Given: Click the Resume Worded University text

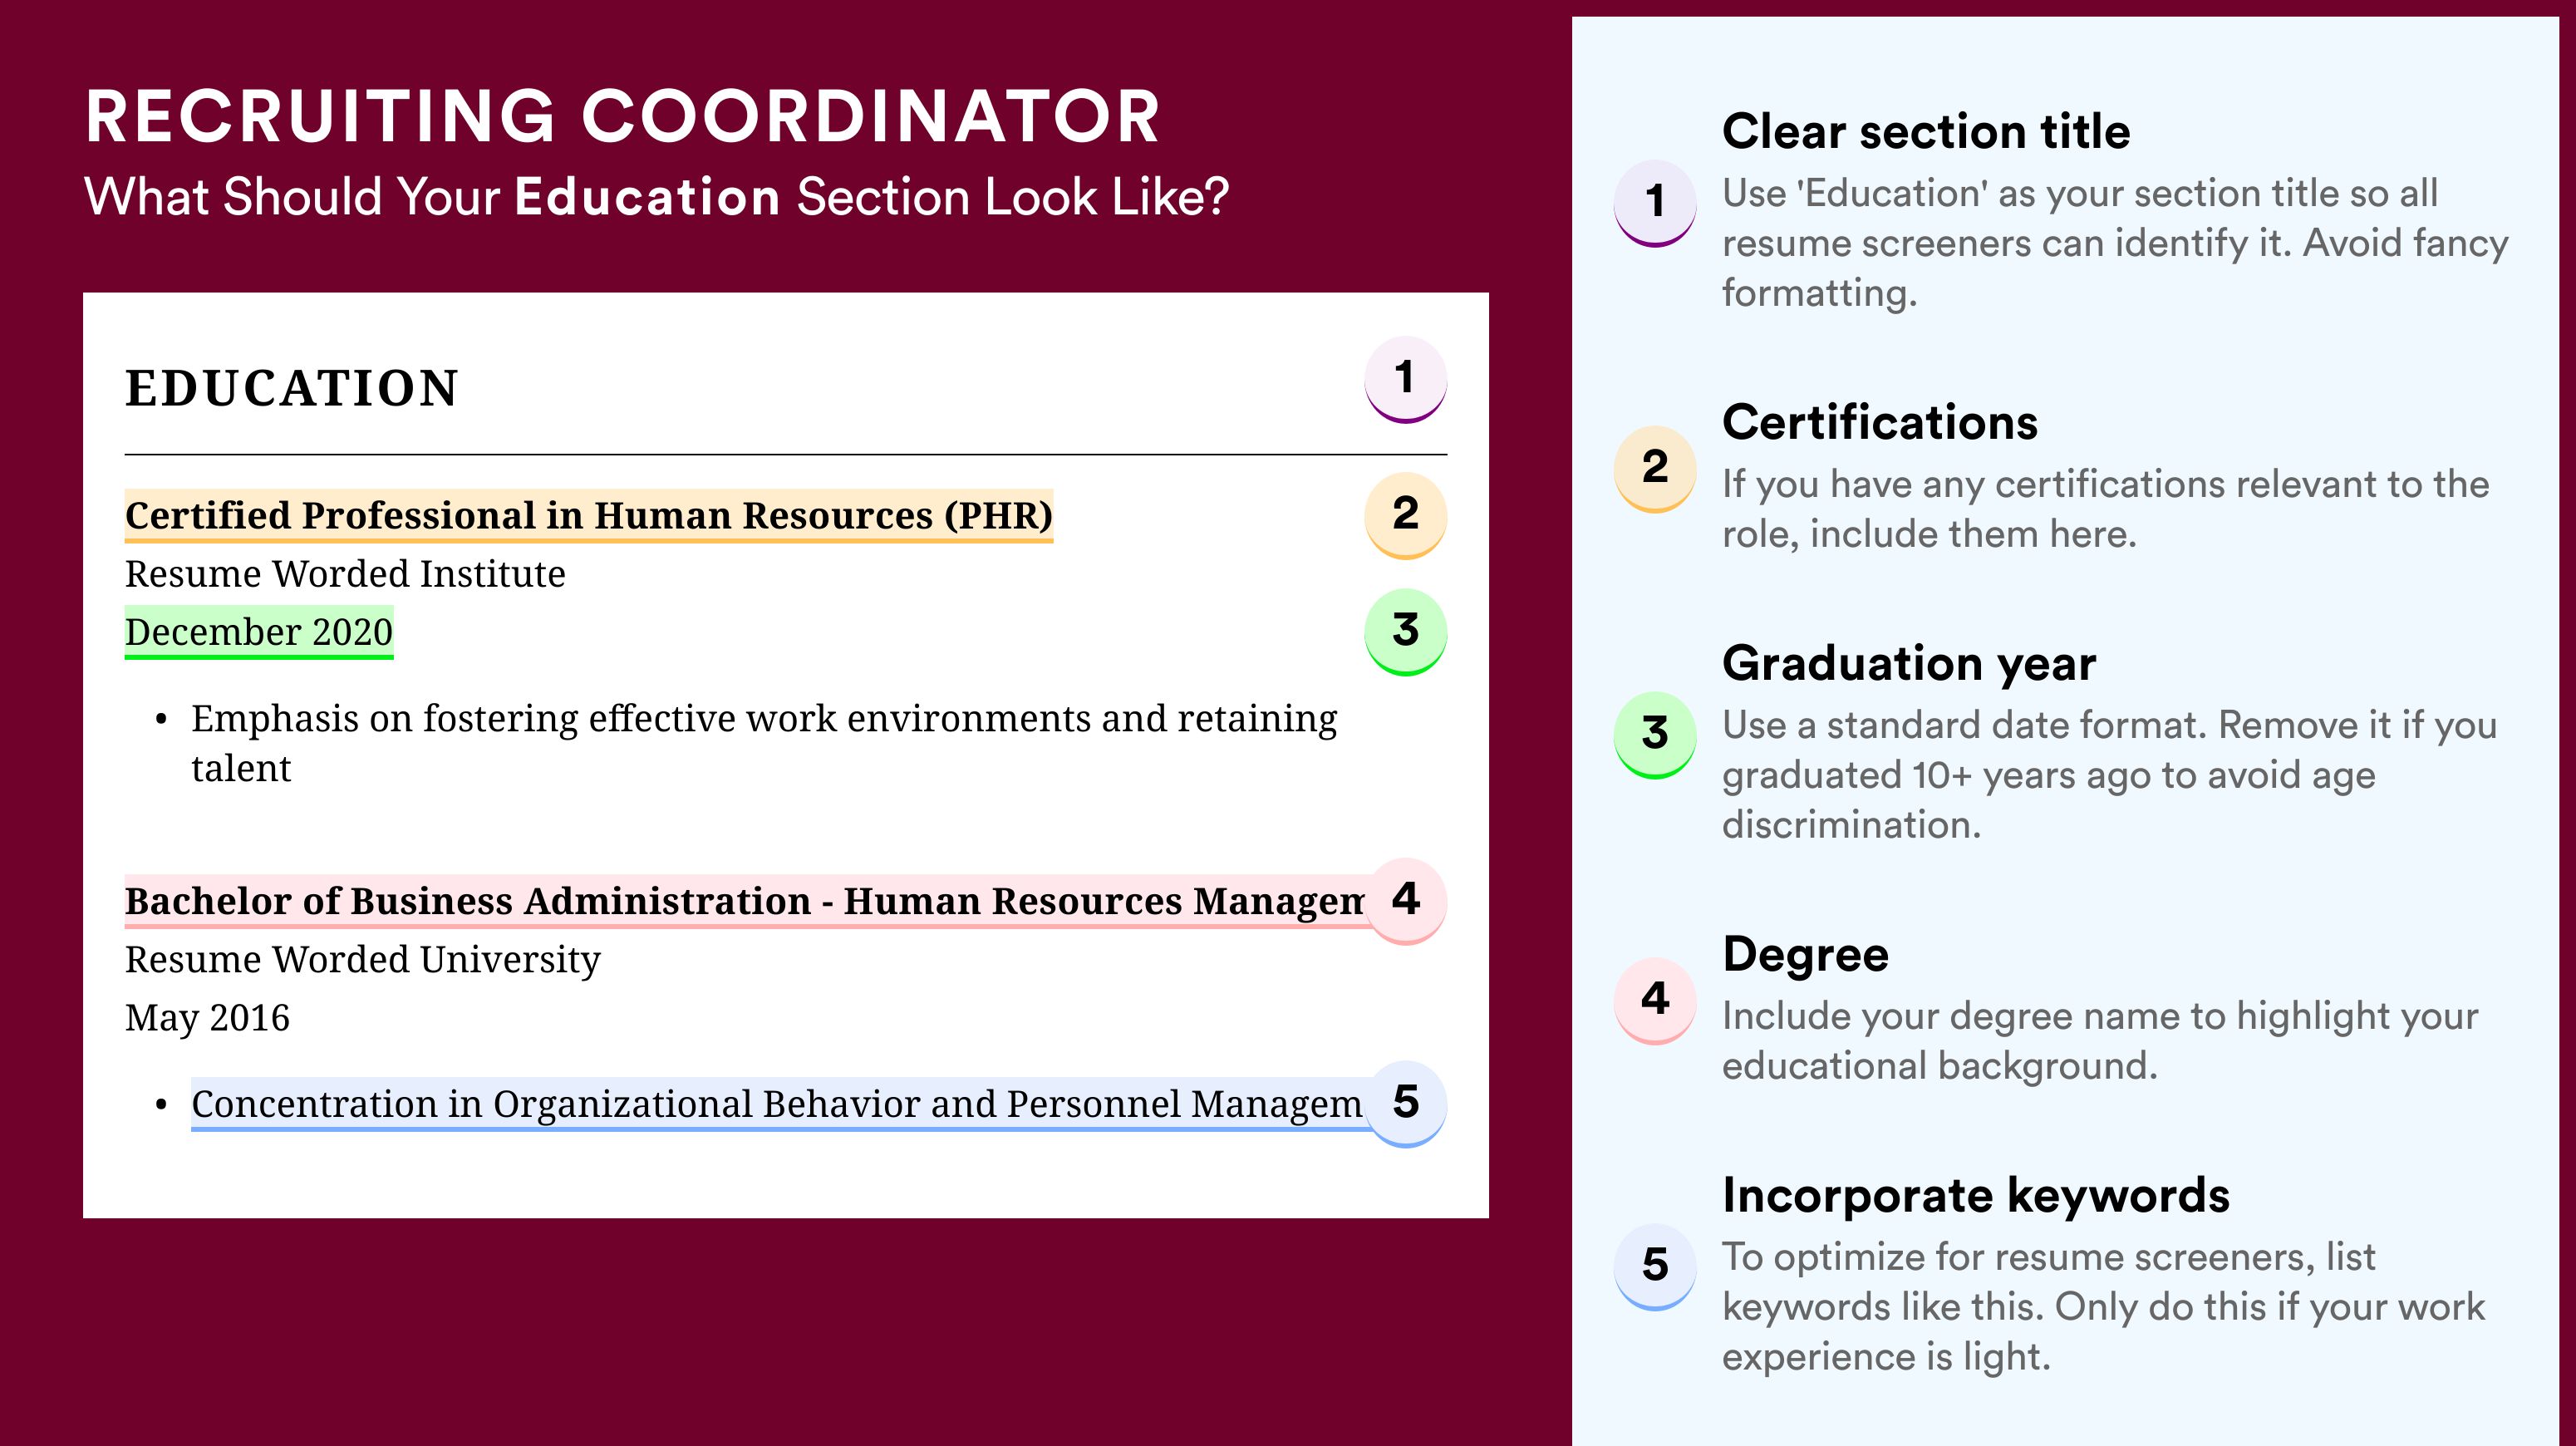Looking at the screenshot, I should (362, 960).
